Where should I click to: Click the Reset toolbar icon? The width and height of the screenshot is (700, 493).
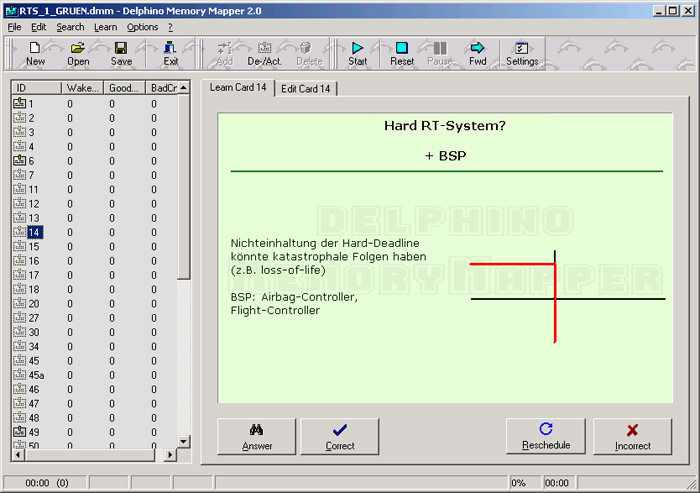(402, 48)
